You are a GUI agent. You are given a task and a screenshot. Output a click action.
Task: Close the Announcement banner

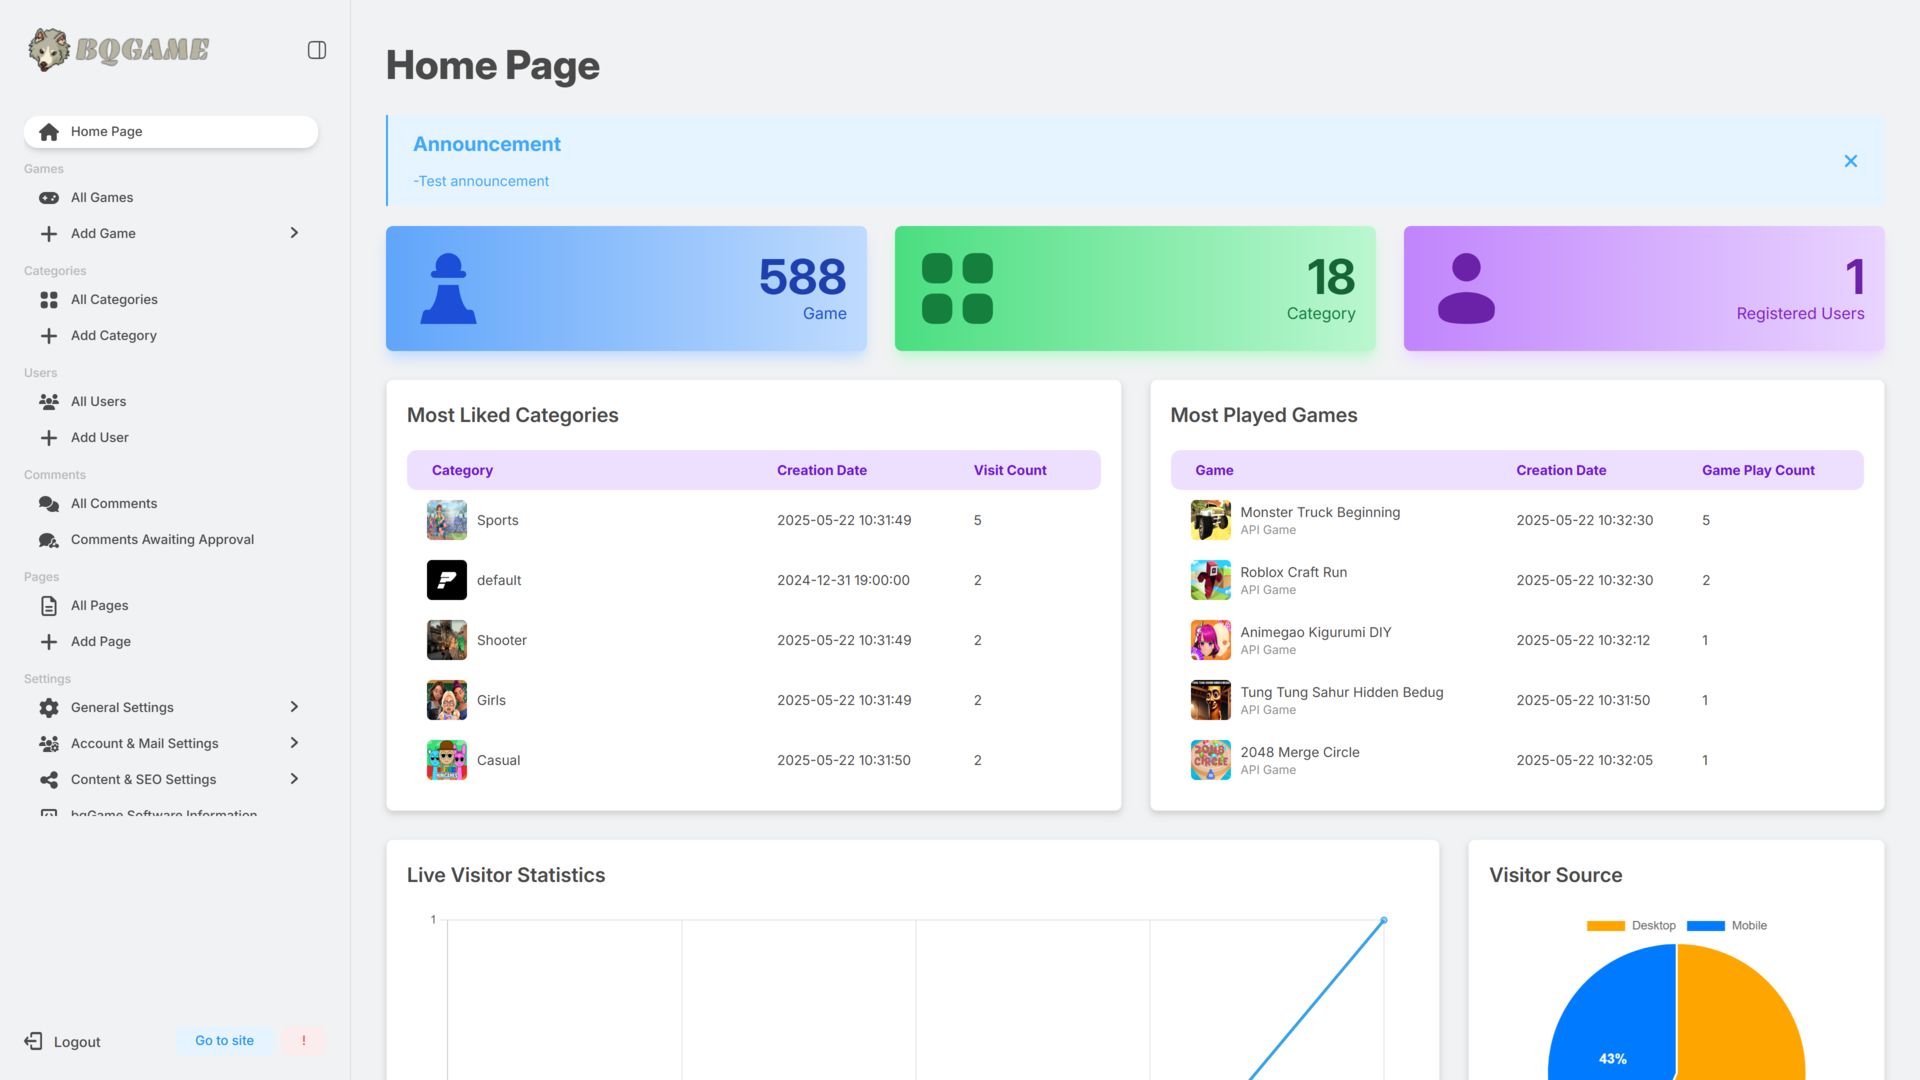tap(1851, 161)
